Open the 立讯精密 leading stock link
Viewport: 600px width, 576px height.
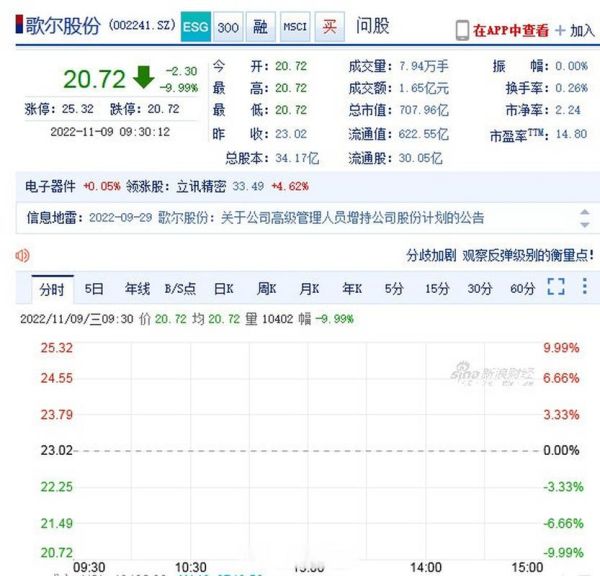pyautogui.click(x=201, y=186)
